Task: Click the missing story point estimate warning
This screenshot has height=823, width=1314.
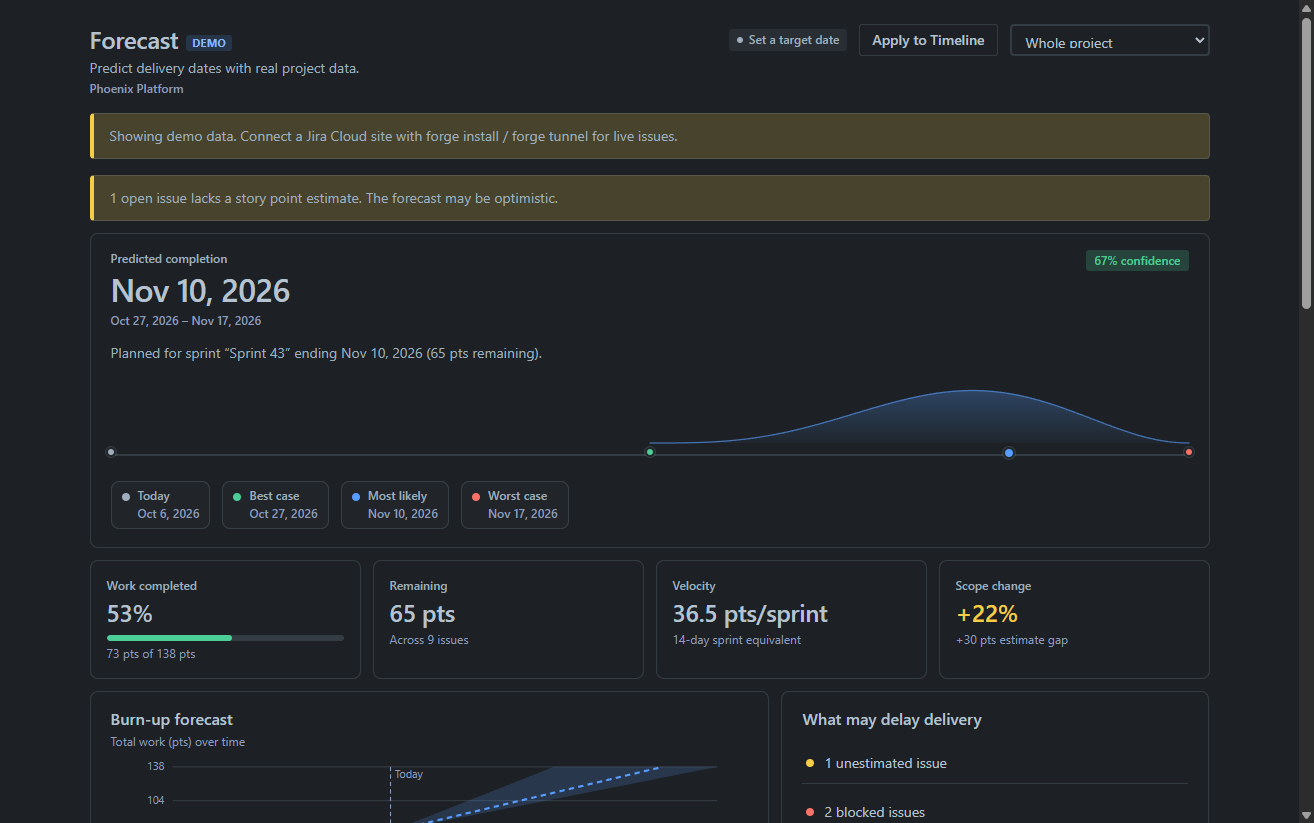Action: point(650,198)
